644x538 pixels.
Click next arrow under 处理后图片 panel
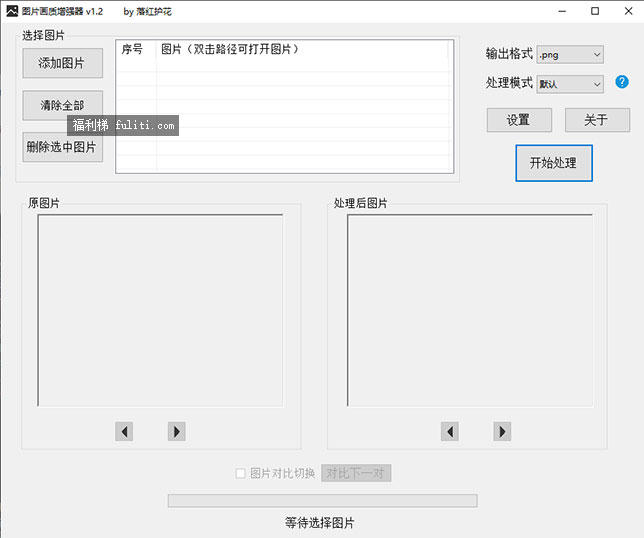(502, 431)
